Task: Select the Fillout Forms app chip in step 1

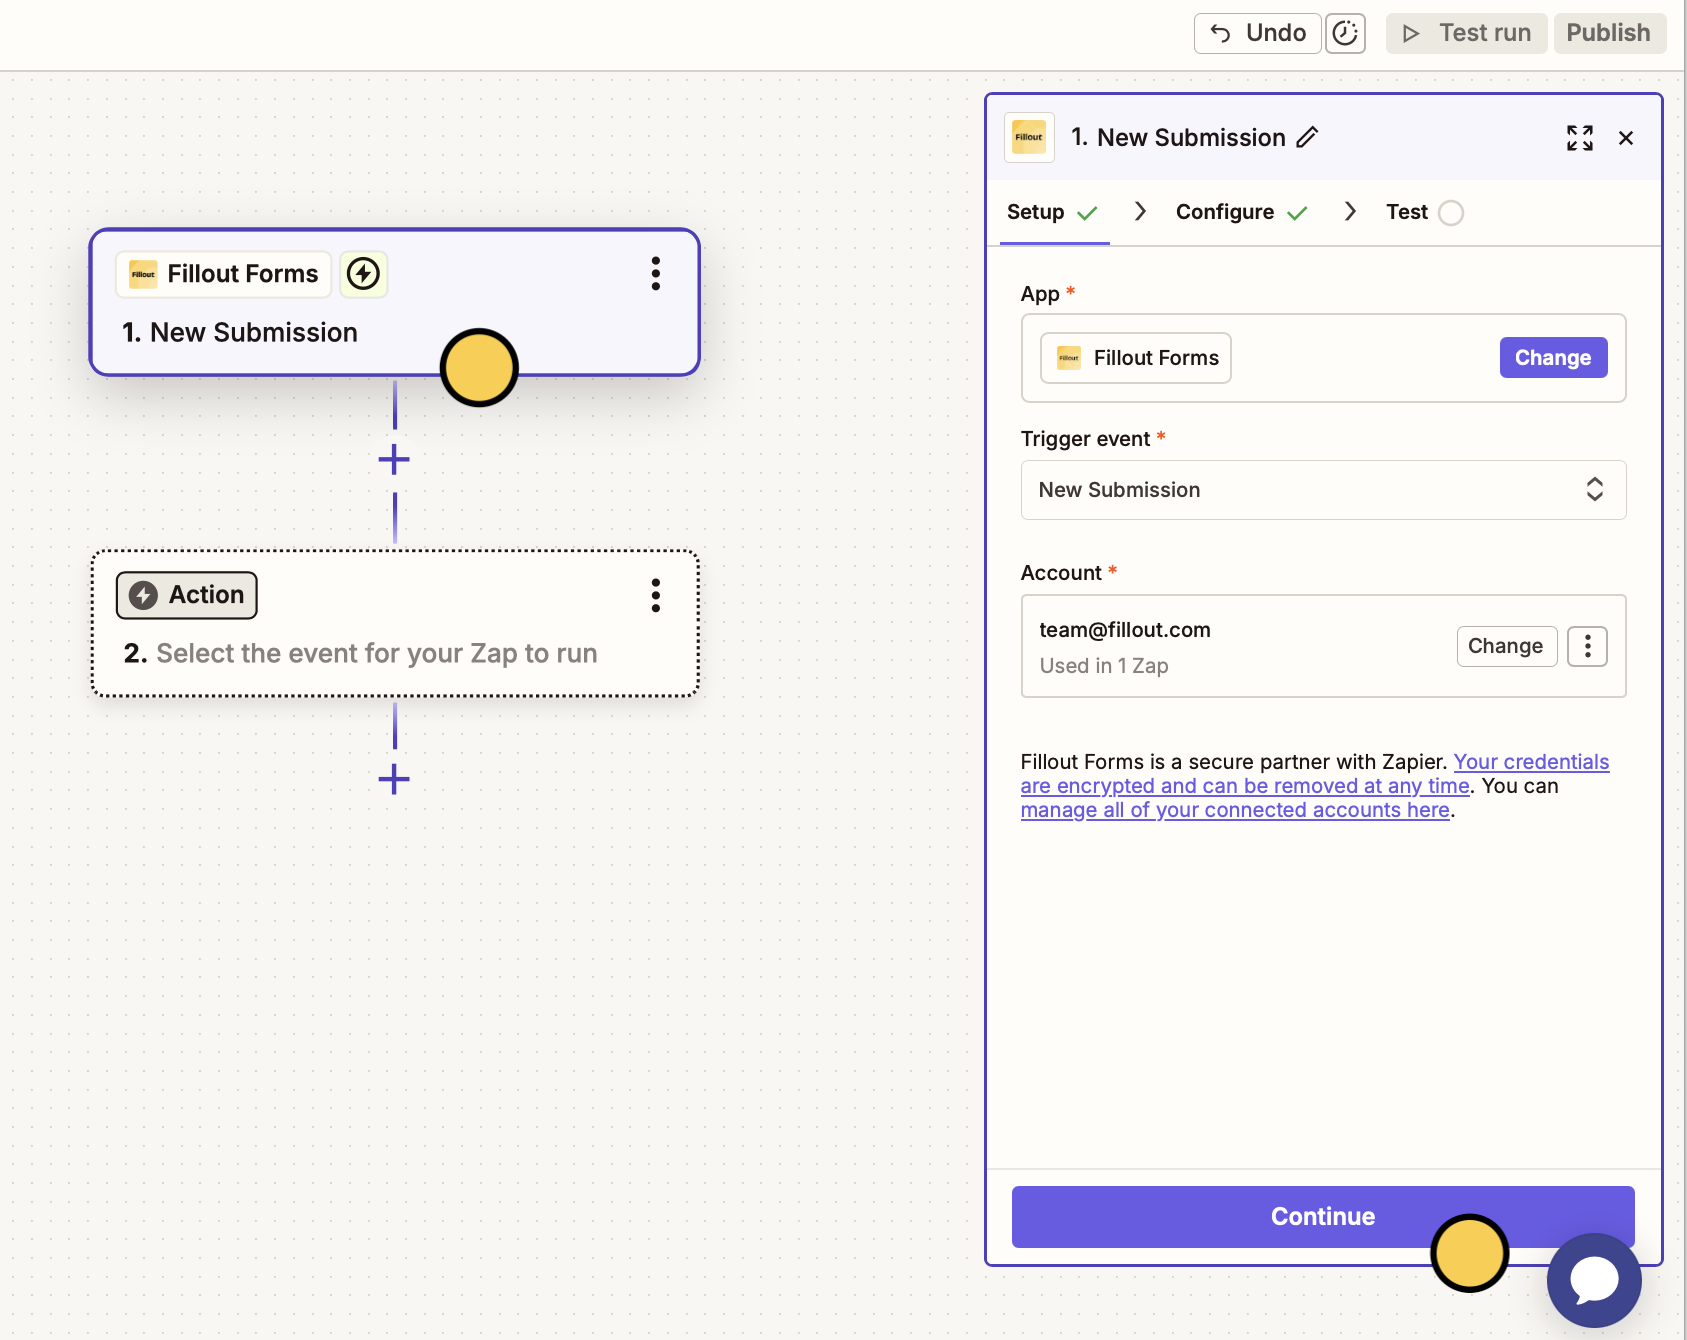Action: pos(224,274)
